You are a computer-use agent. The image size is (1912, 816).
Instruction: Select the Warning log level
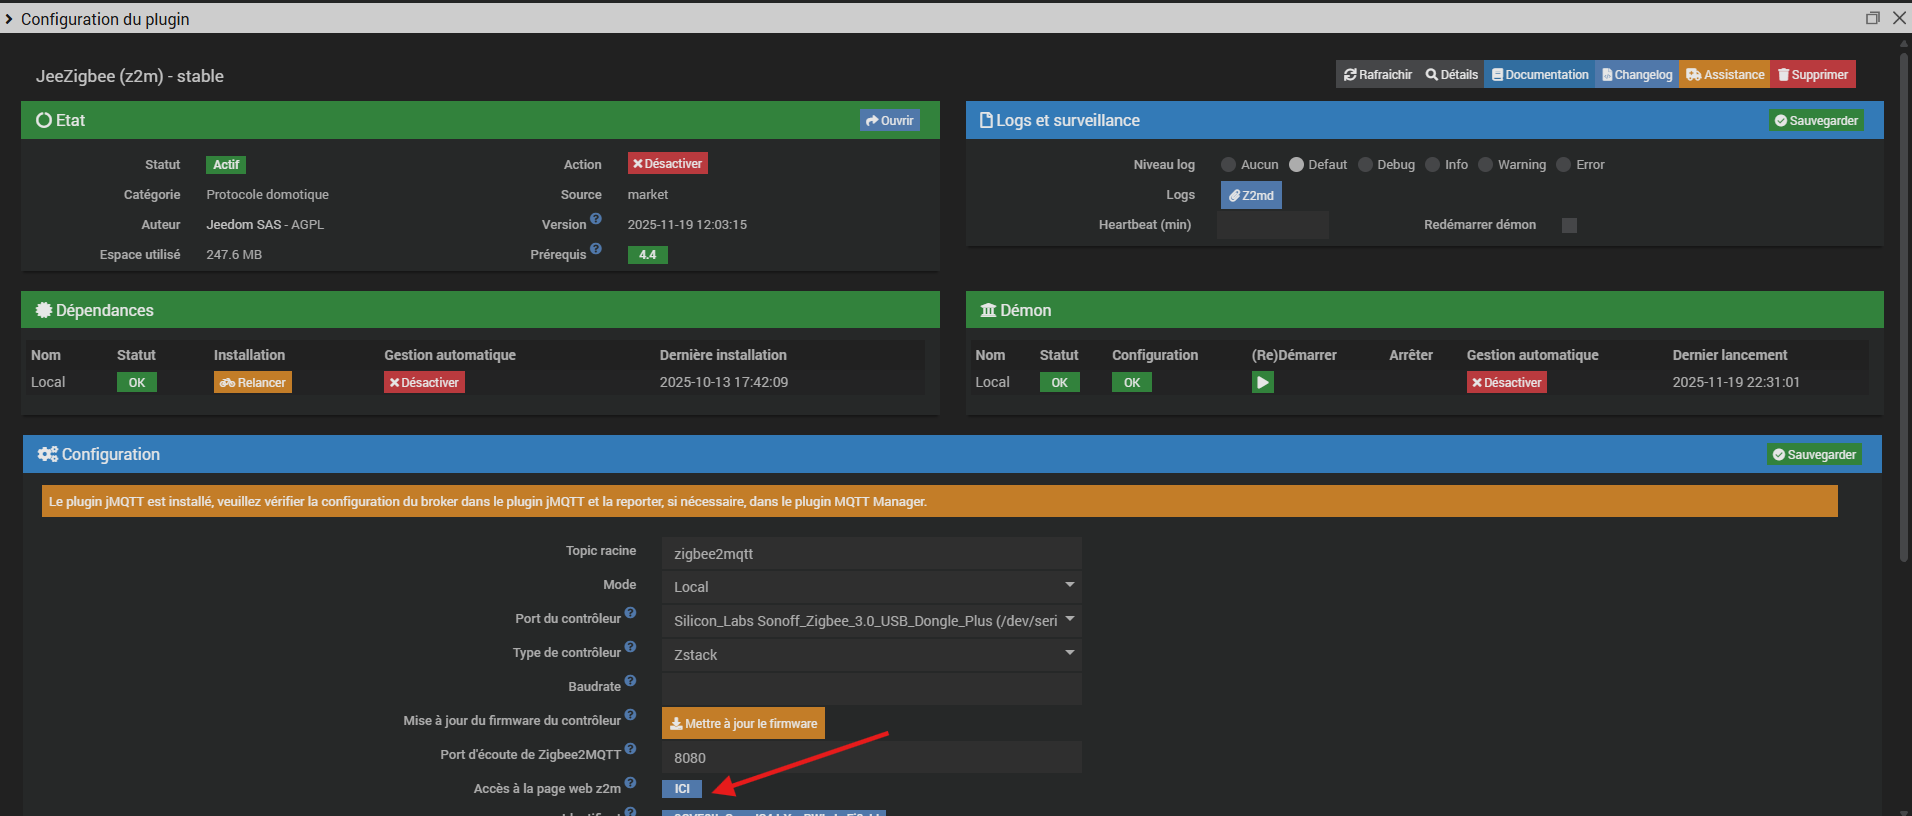pyautogui.click(x=1486, y=165)
